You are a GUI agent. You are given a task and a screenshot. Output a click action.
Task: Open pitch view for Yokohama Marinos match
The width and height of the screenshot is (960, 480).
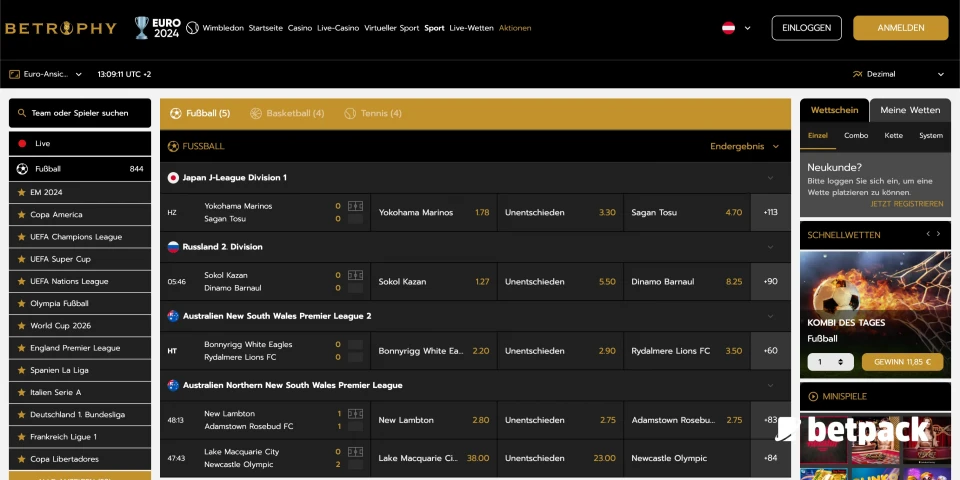click(x=355, y=206)
